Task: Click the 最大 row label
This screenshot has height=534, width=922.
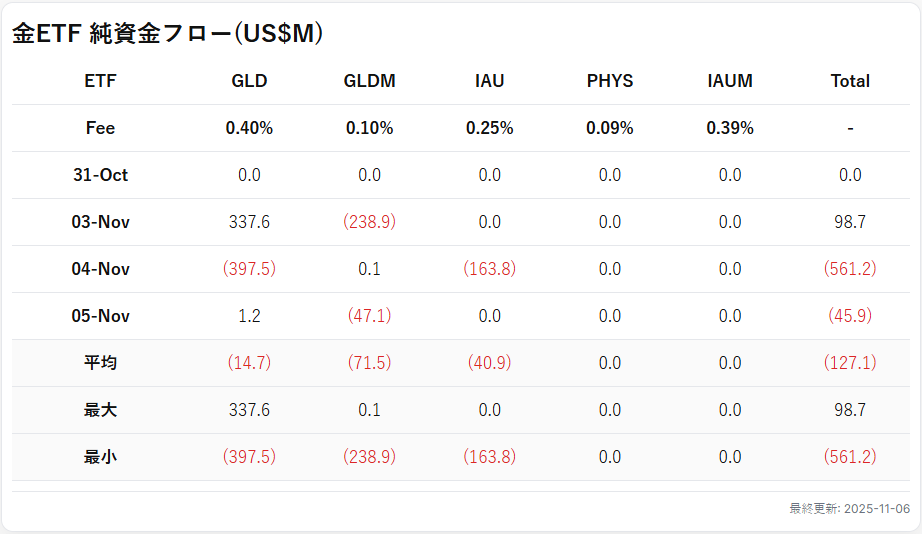Action: click(x=100, y=410)
